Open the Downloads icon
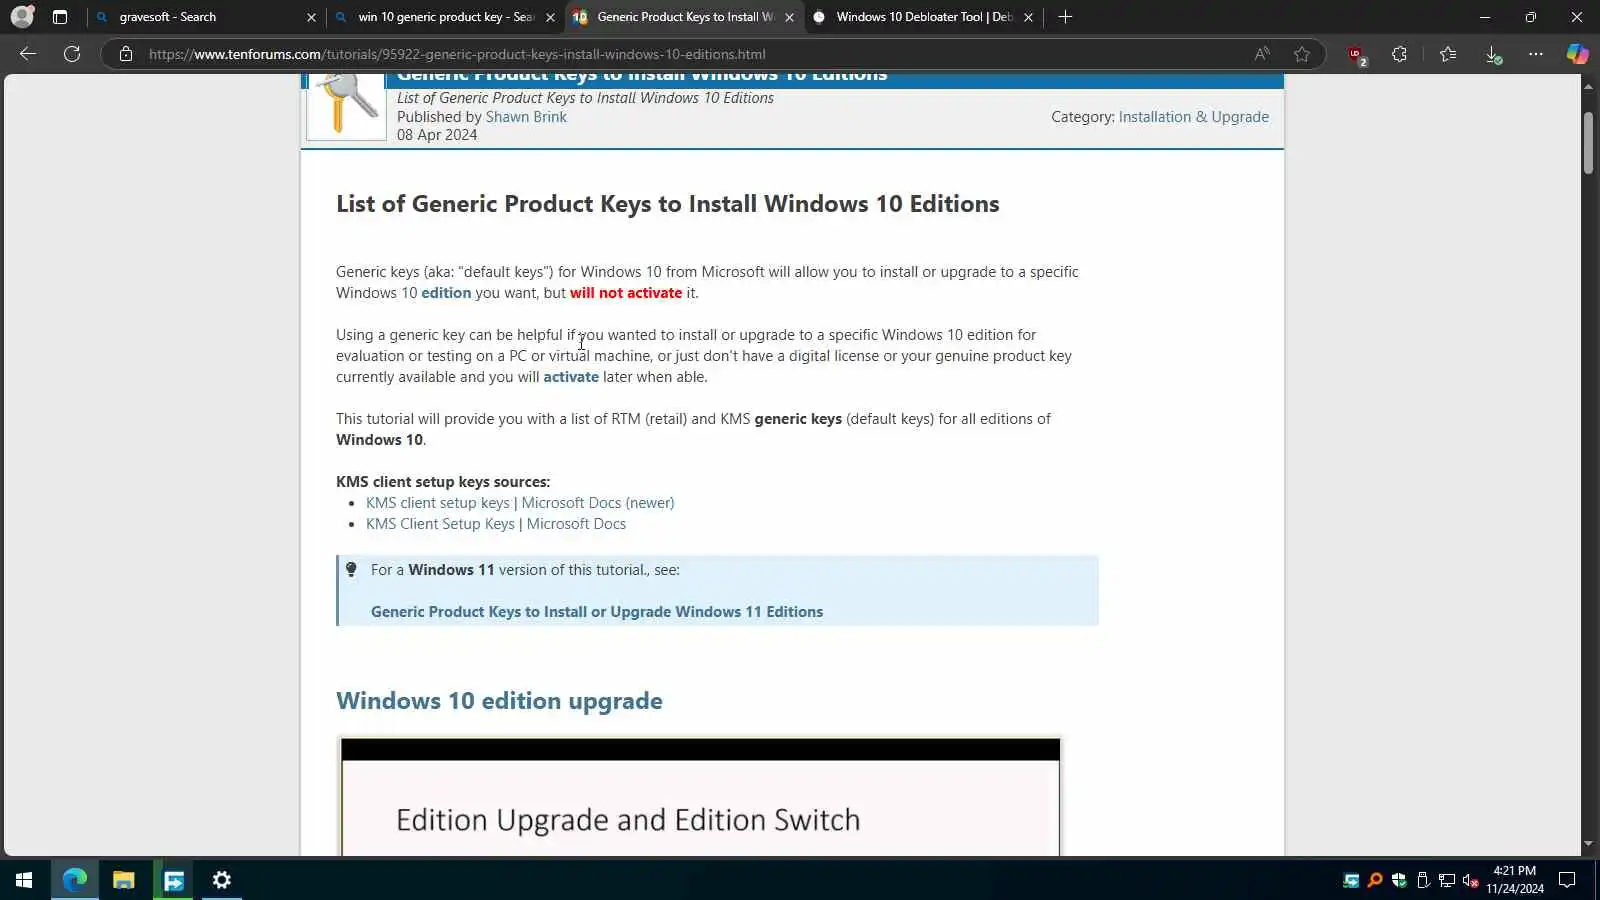Viewport: 1600px width, 900px height. [1493, 54]
